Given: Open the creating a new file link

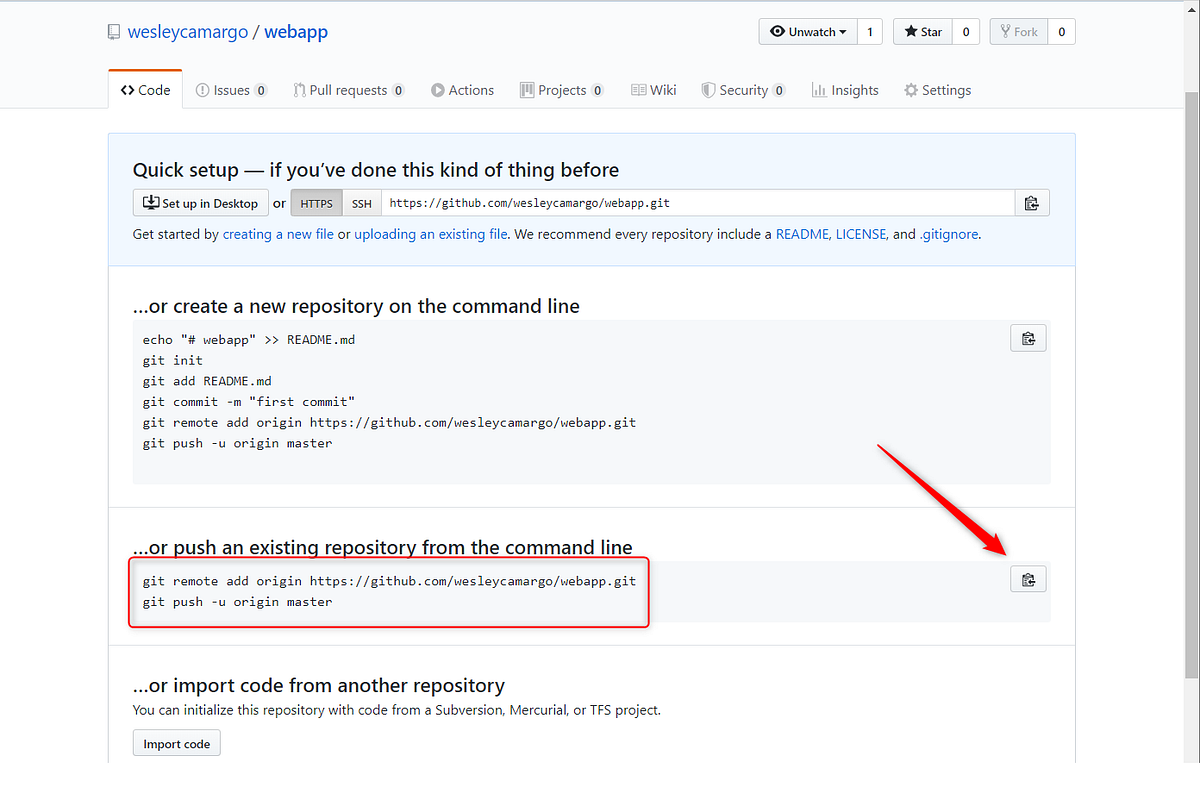Looking at the screenshot, I should pyautogui.click(x=278, y=233).
